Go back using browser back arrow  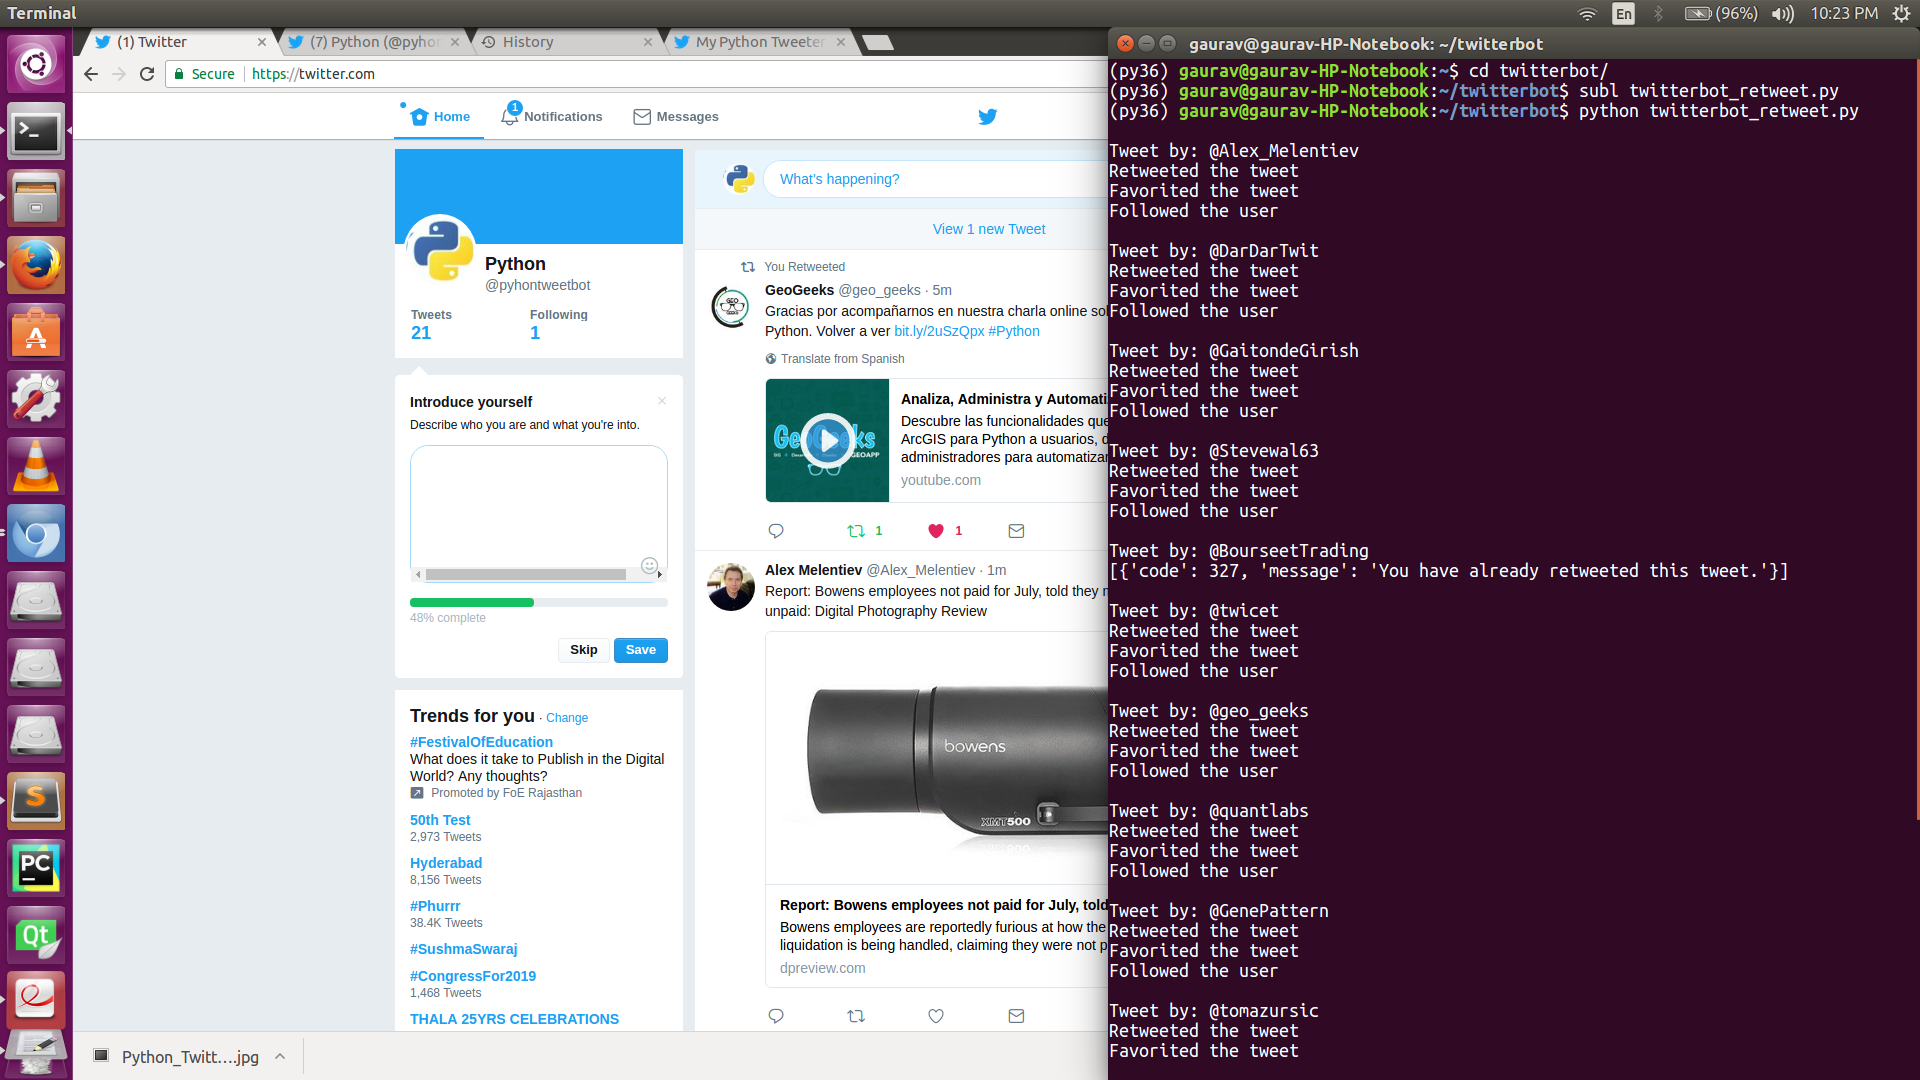click(91, 74)
